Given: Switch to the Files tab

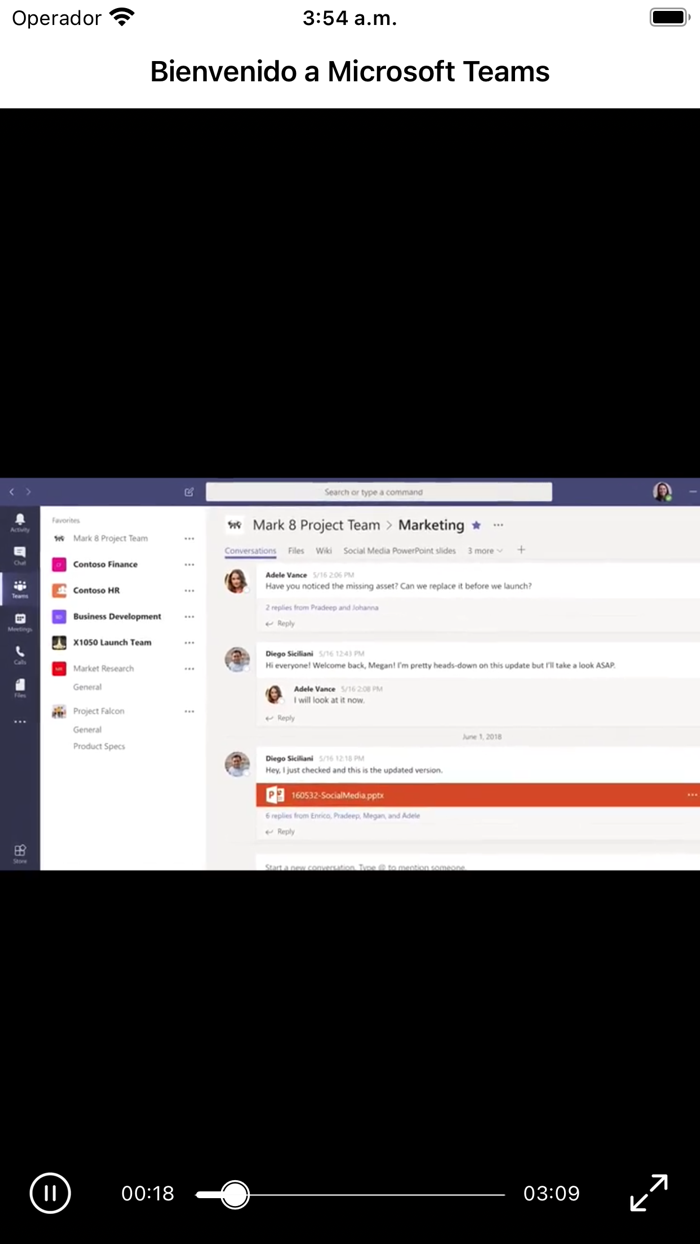Looking at the screenshot, I should [x=296, y=551].
